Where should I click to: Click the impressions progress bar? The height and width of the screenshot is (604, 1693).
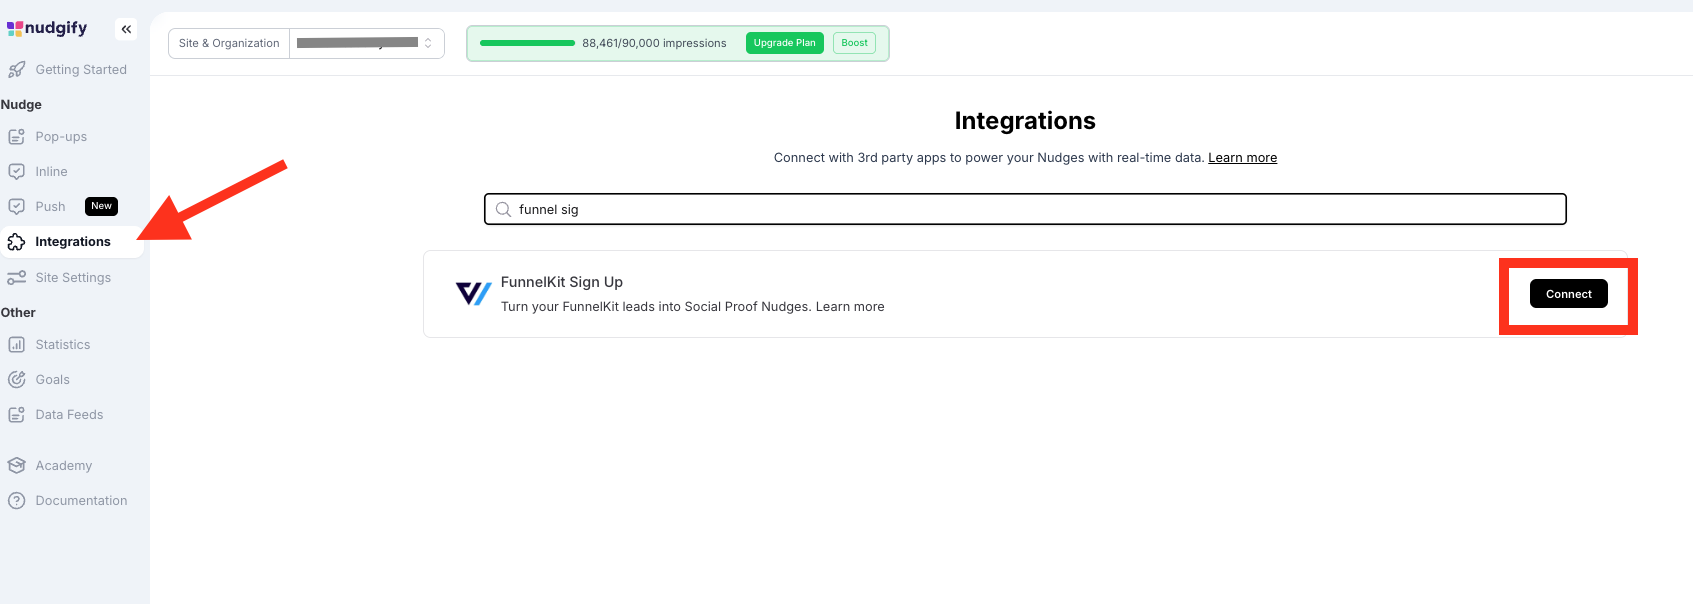click(x=527, y=43)
